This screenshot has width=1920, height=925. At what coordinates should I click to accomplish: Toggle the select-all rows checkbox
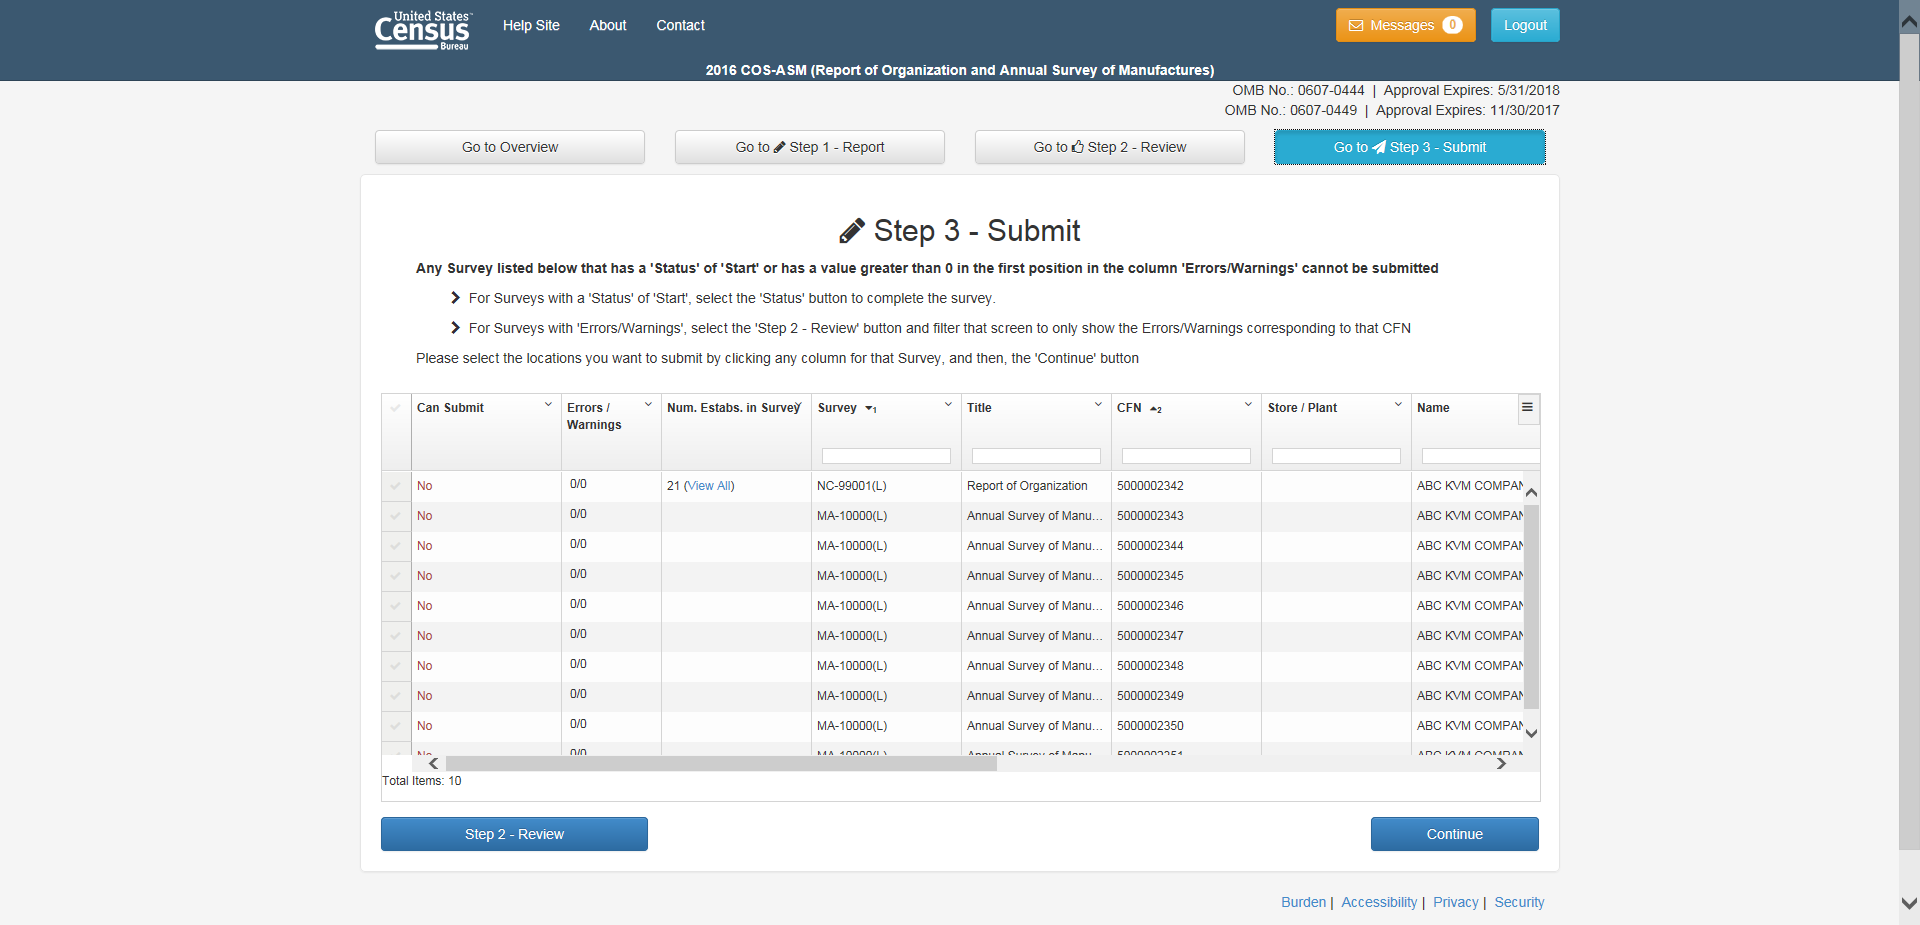click(x=396, y=408)
